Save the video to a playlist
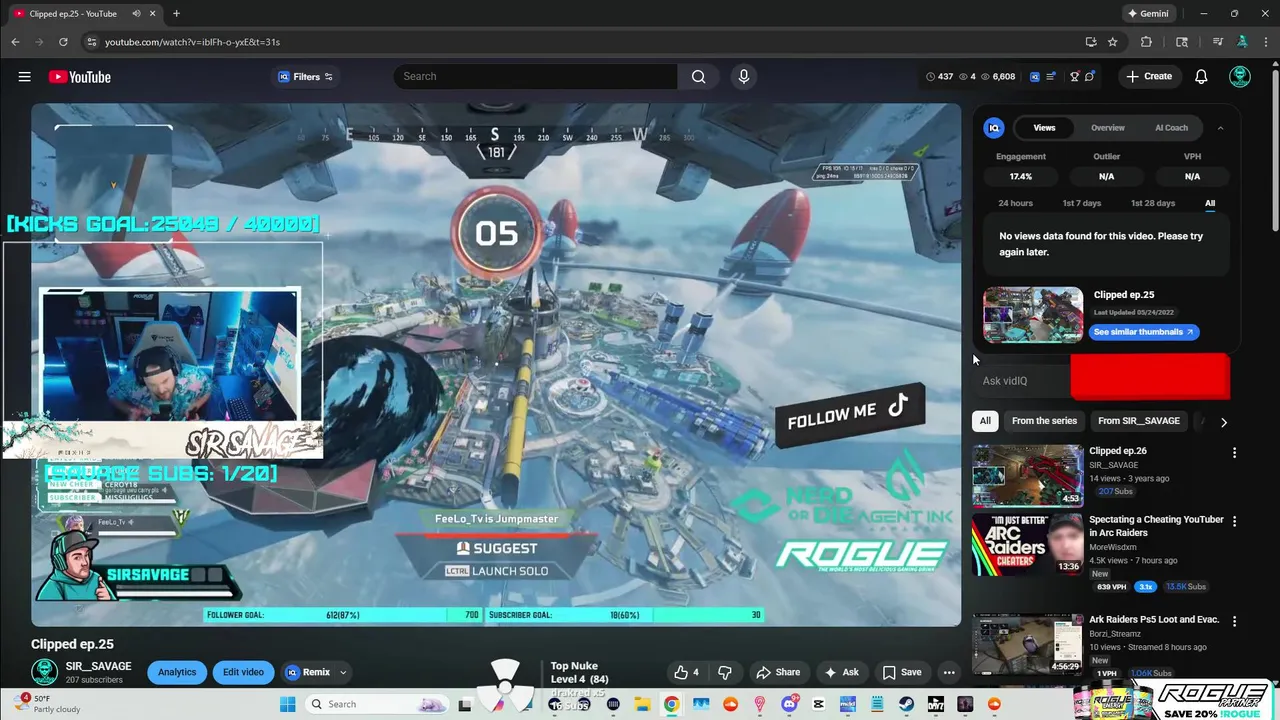The image size is (1280, 720). click(901, 672)
